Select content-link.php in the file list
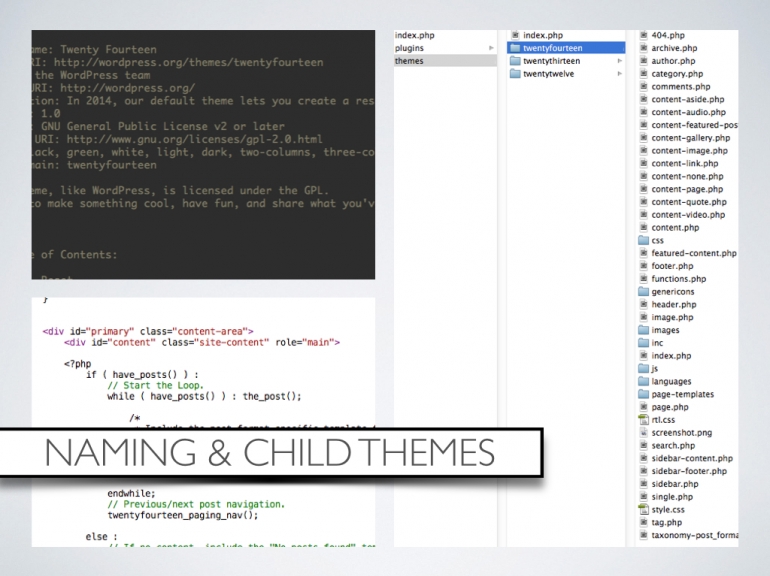Viewport: 770px width, 576px height. (x=685, y=164)
